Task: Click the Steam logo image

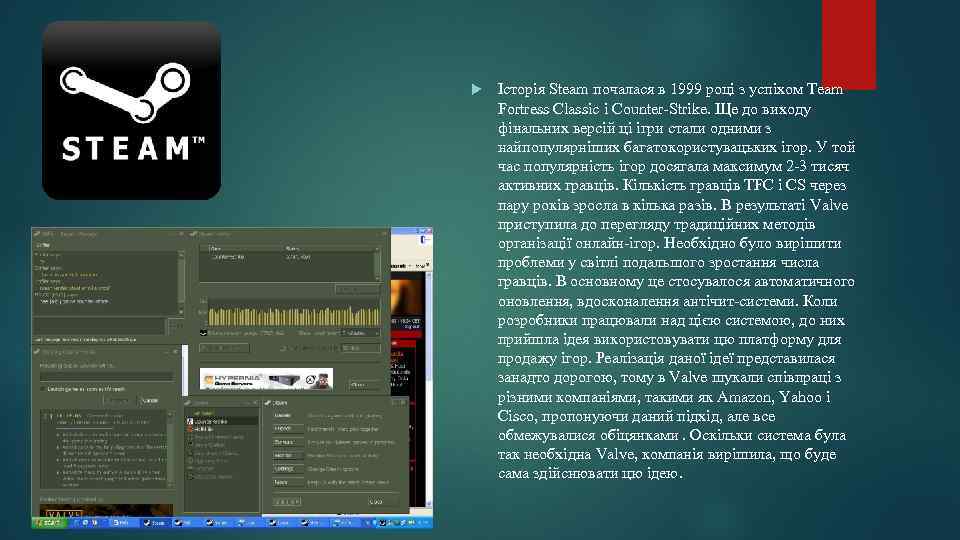Action: (132, 110)
